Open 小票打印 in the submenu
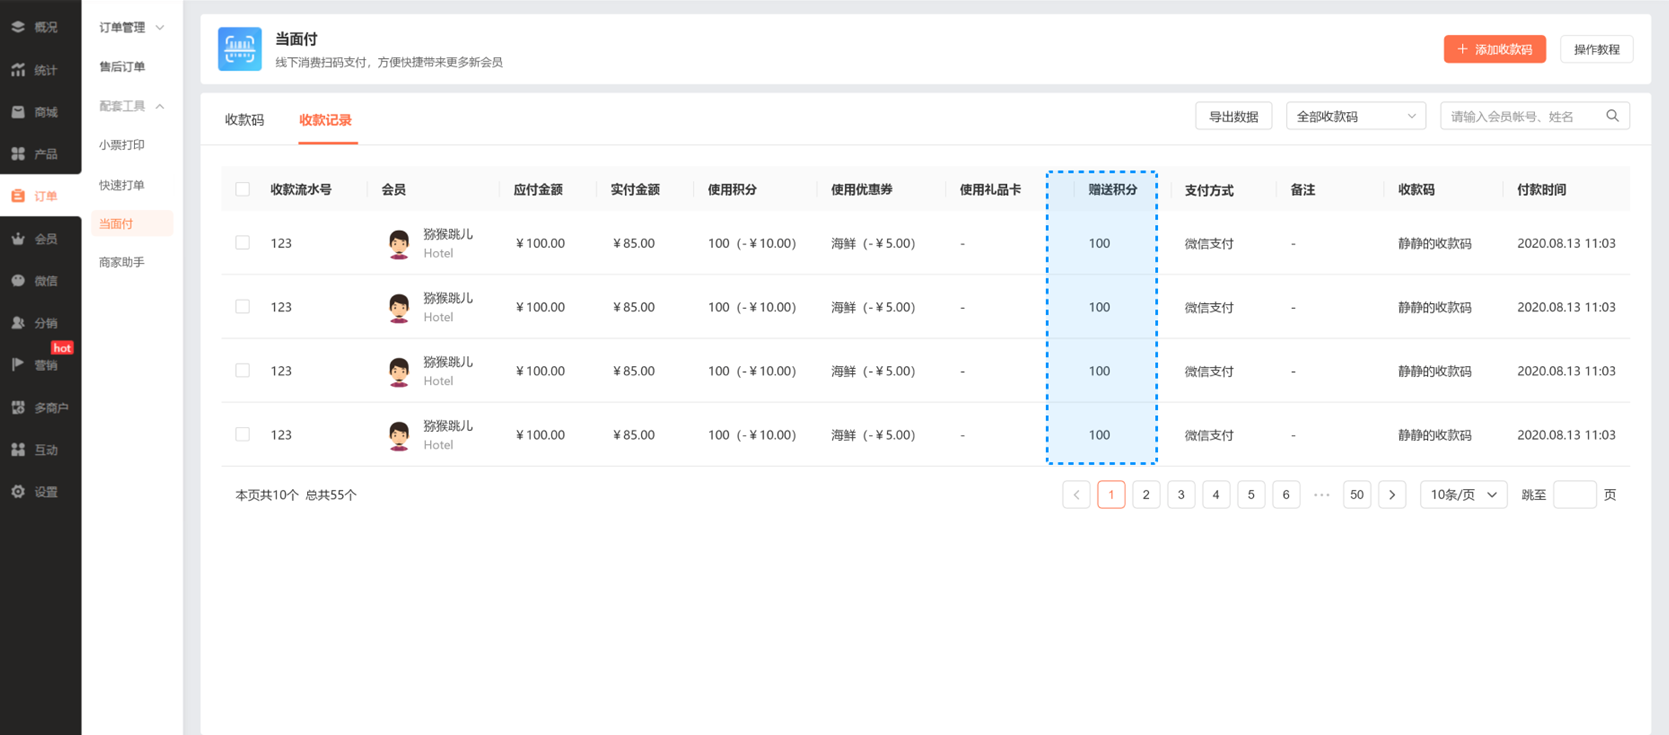This screenshot has height=735, width=1669. tap(122, 145)
